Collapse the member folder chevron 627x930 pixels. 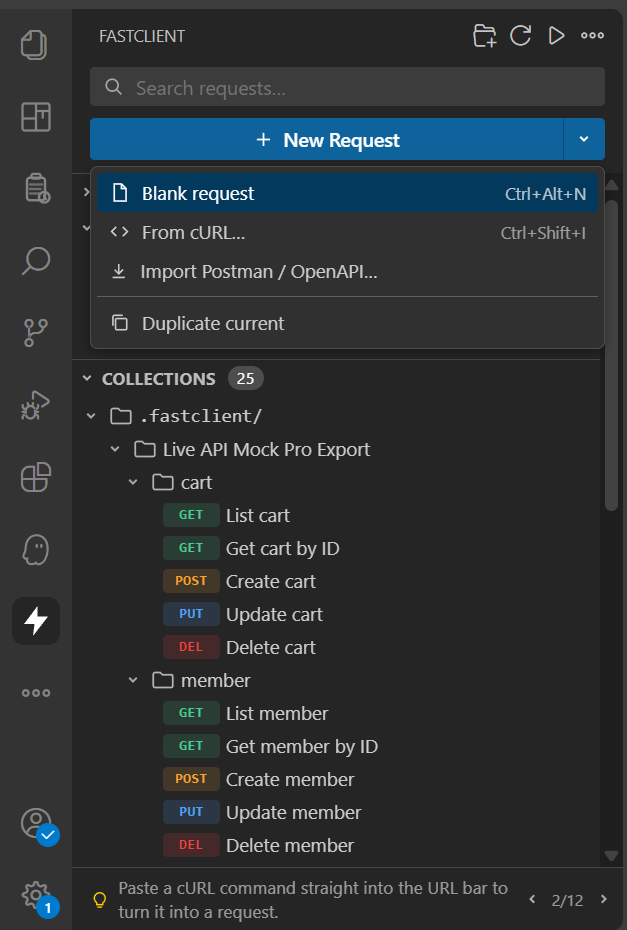(133, 680)
